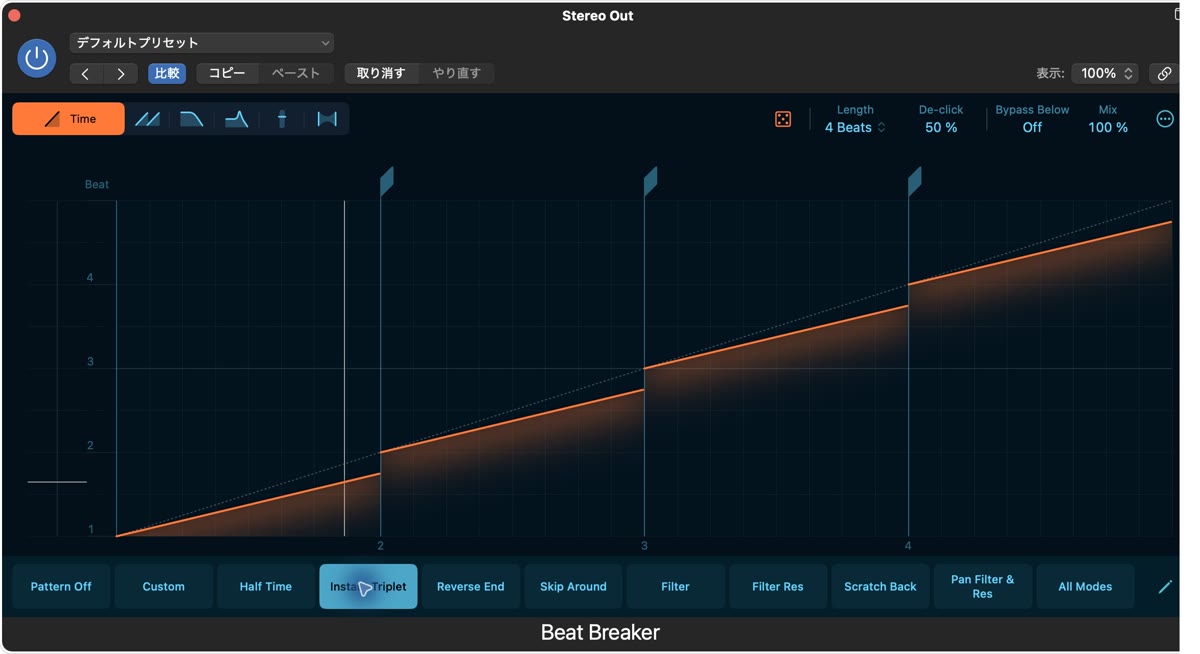Select the Custom pattern

(164, 587)
